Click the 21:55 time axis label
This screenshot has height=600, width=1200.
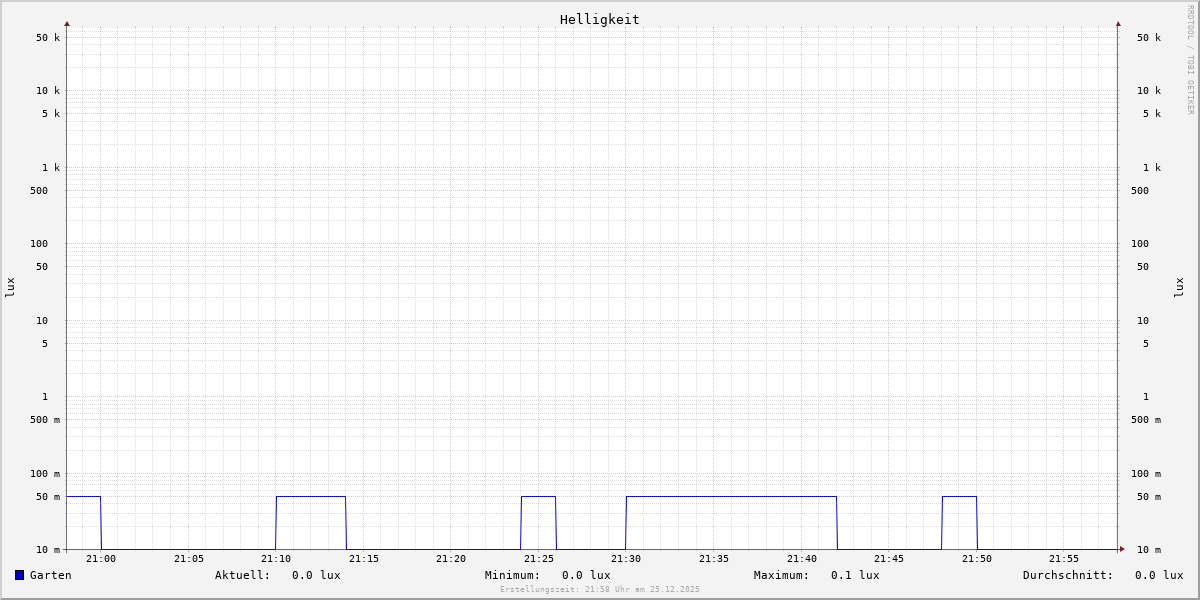click(1064, 559)
